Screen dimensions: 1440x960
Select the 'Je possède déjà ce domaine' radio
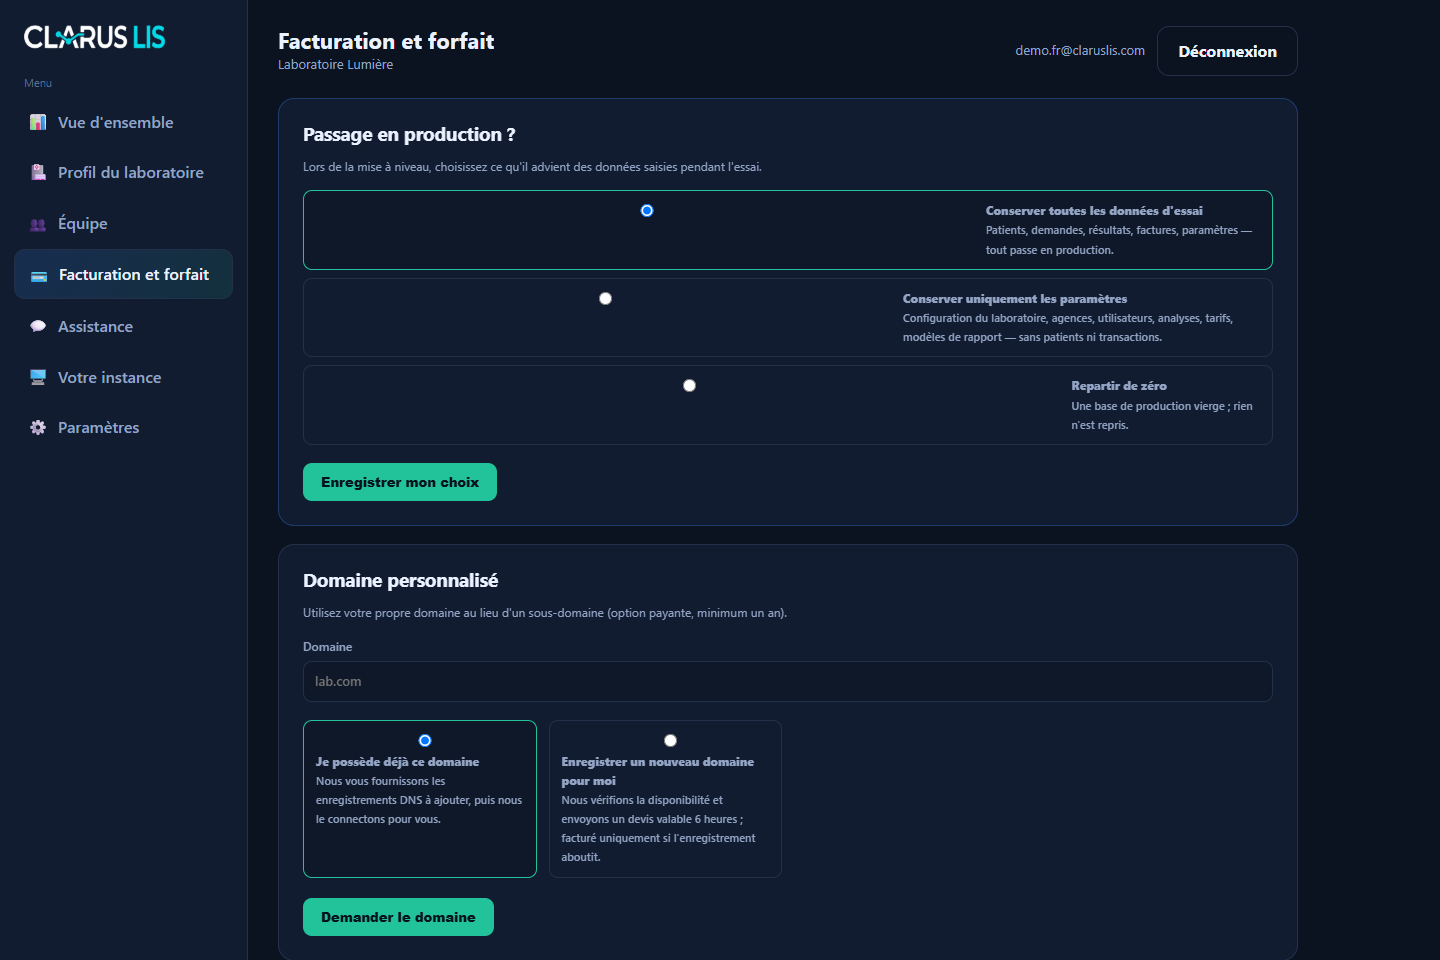[425, 740]
